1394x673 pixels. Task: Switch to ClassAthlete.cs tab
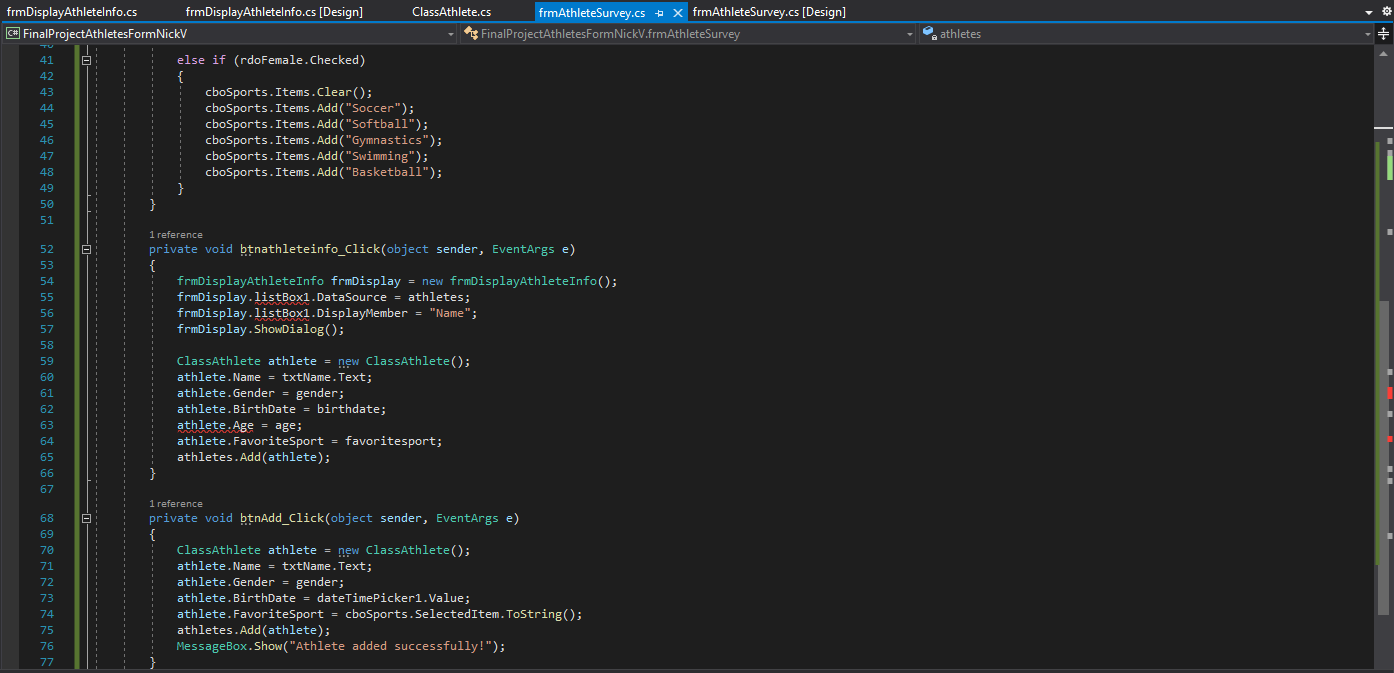point(451,12)
